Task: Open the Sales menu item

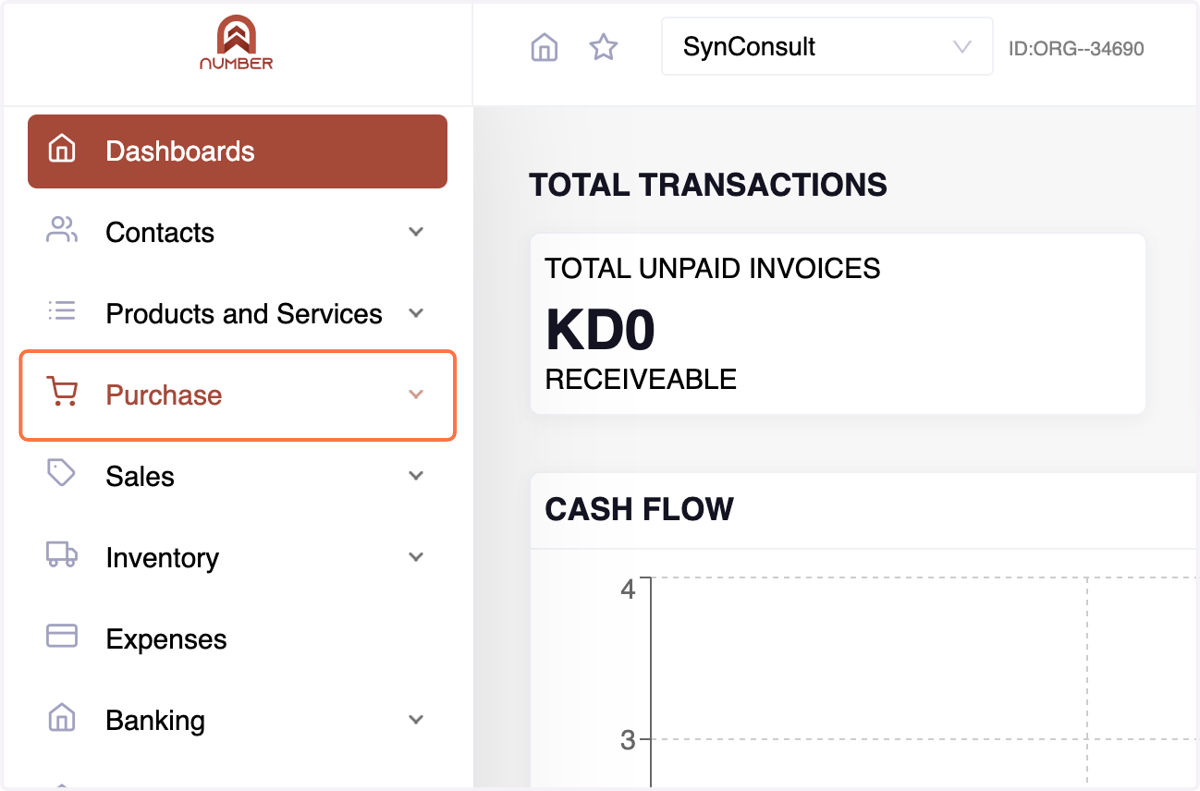Action: pyautogui.click(x=237, y=476)
